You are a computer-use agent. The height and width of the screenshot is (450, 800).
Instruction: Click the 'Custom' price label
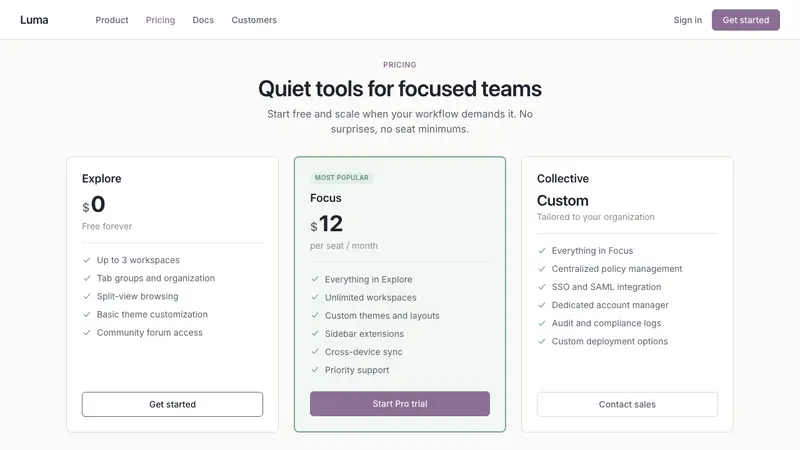pyautogui.click(x=563, y=201)
